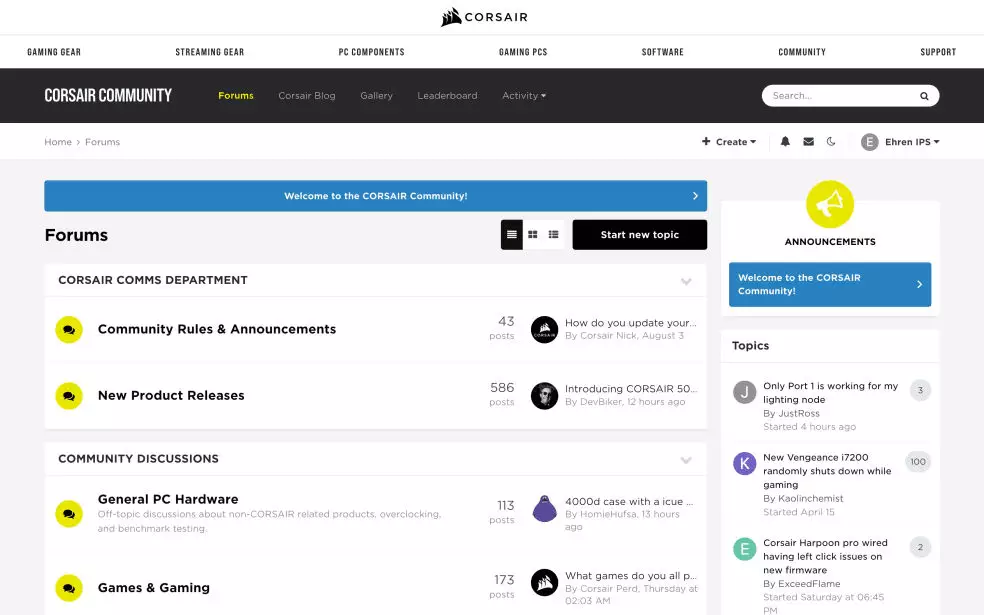Click the Corsair Community header title
This screenshot has height=615, width=984.
click(108, 95)
